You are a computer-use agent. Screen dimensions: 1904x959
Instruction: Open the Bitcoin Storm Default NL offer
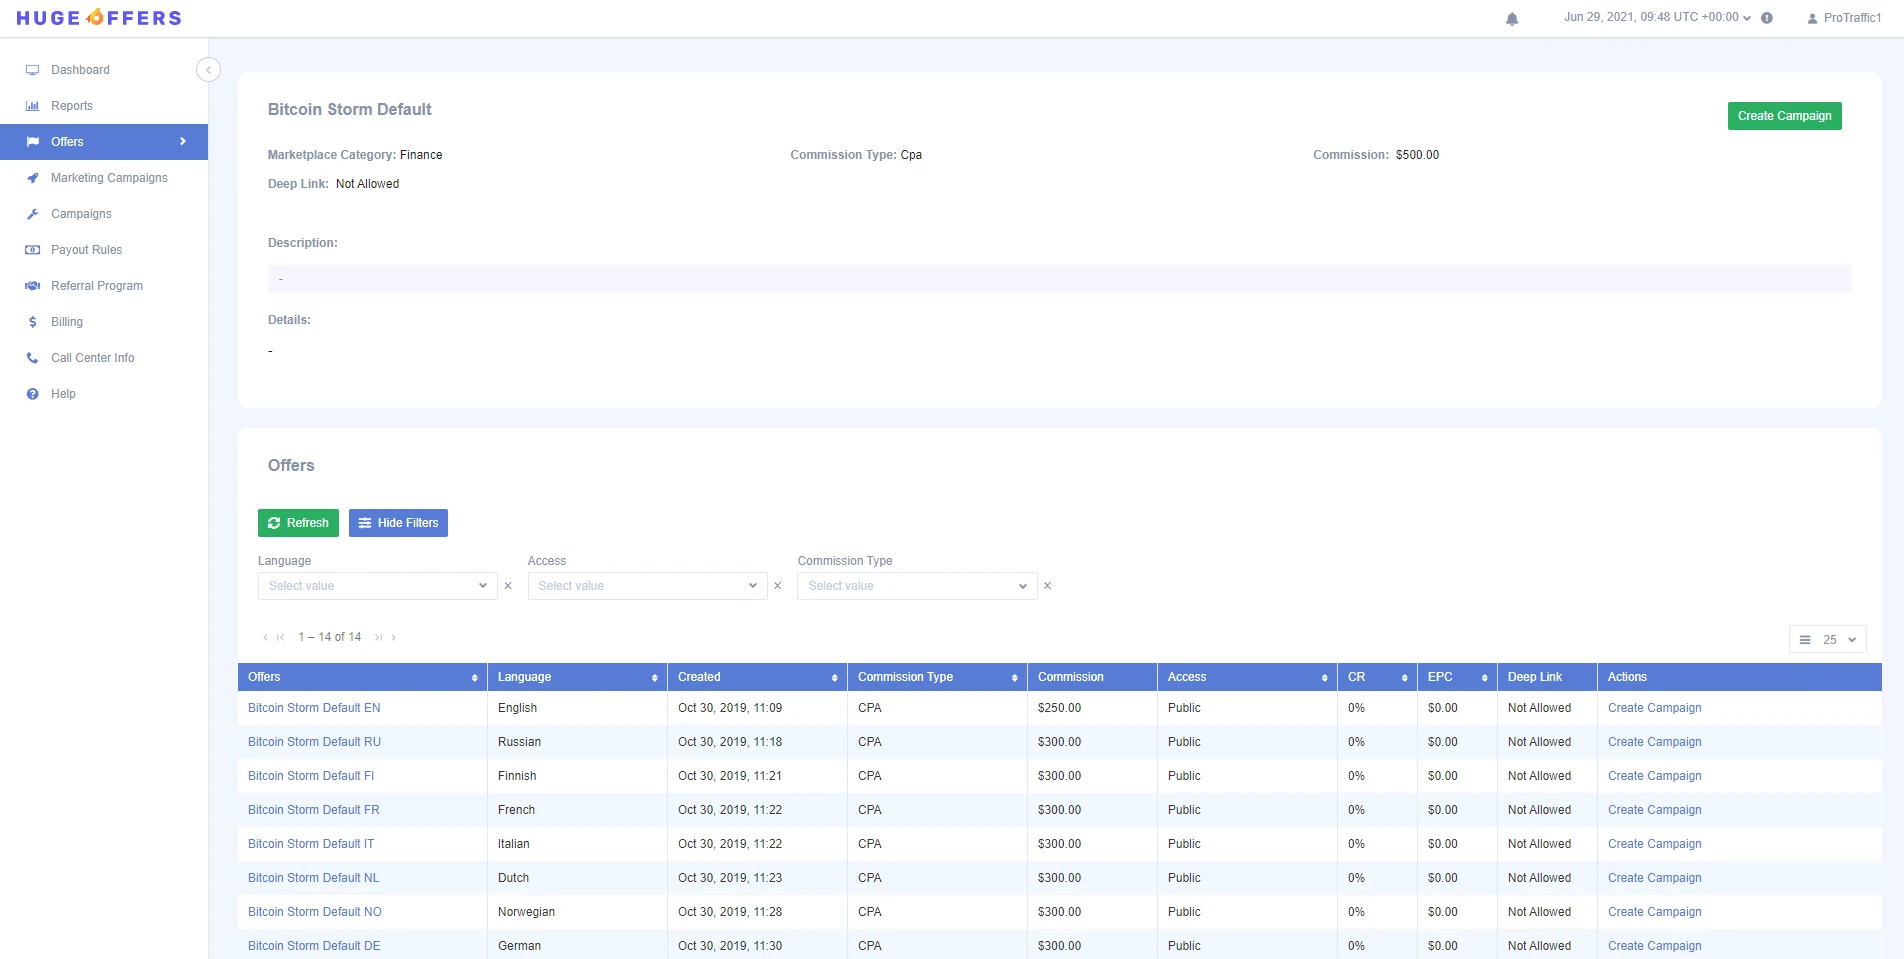click(313, 878)
